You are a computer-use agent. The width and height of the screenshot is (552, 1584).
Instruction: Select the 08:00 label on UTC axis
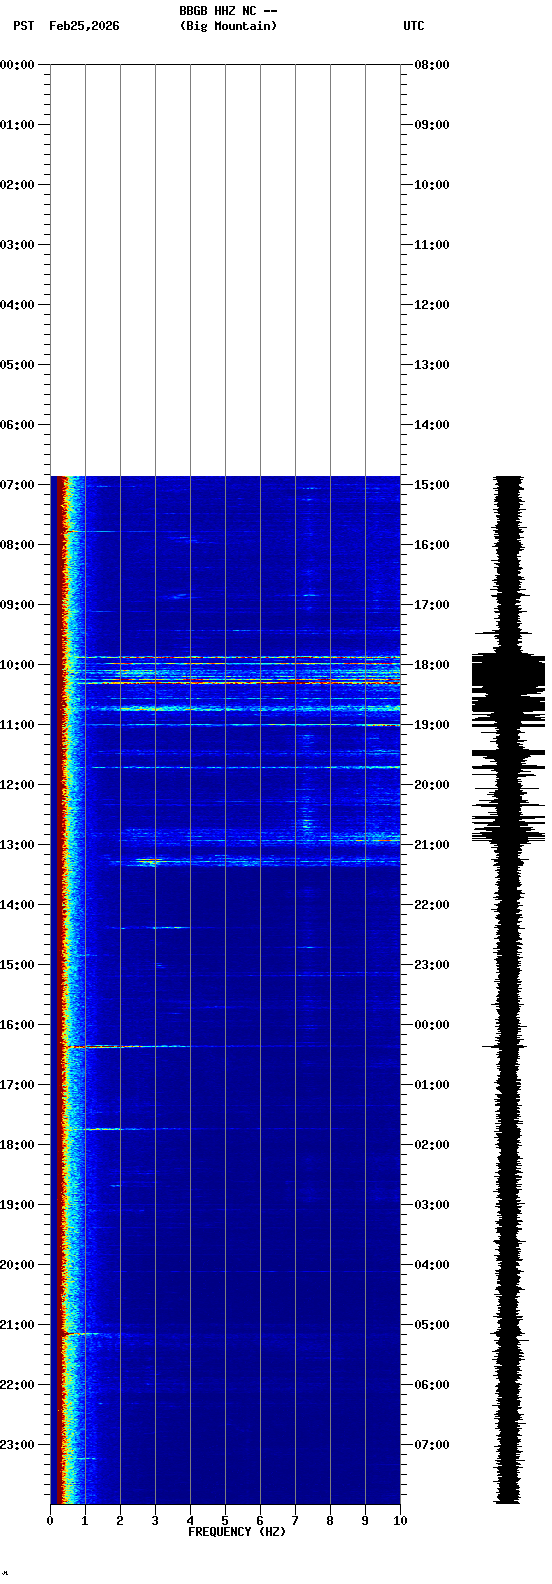[432, 65]
